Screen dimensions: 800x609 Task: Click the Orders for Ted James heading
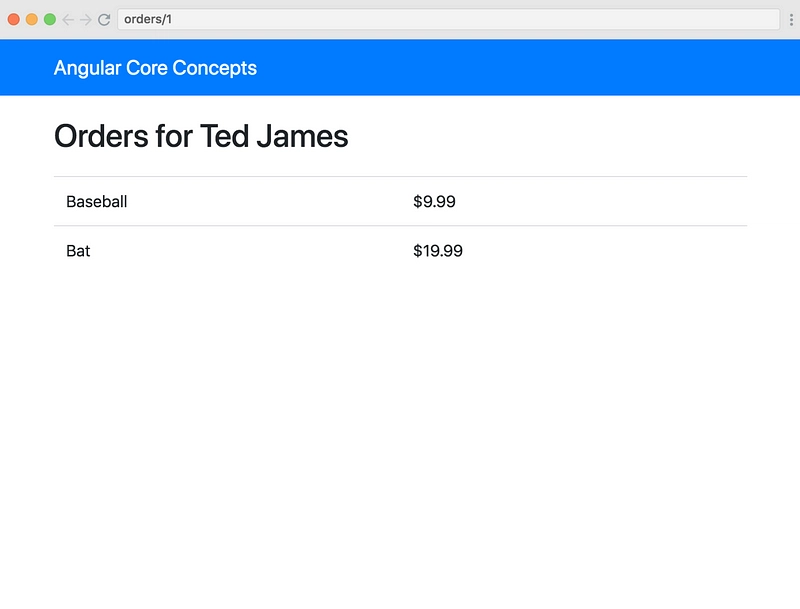201,136
